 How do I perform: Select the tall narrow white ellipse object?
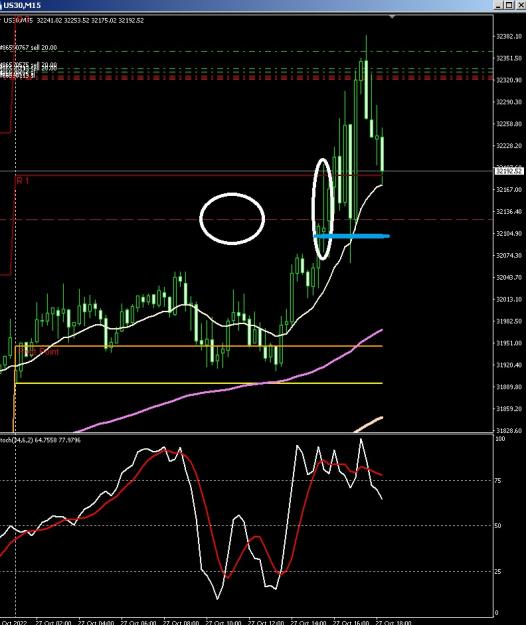(322, 209)
